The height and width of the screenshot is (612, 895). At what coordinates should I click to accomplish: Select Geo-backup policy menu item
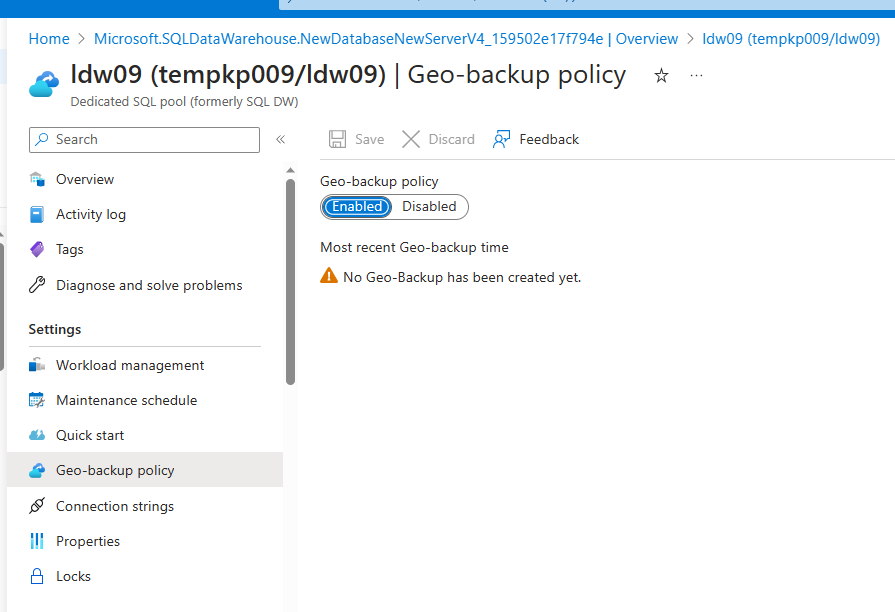tap(144, 470)
